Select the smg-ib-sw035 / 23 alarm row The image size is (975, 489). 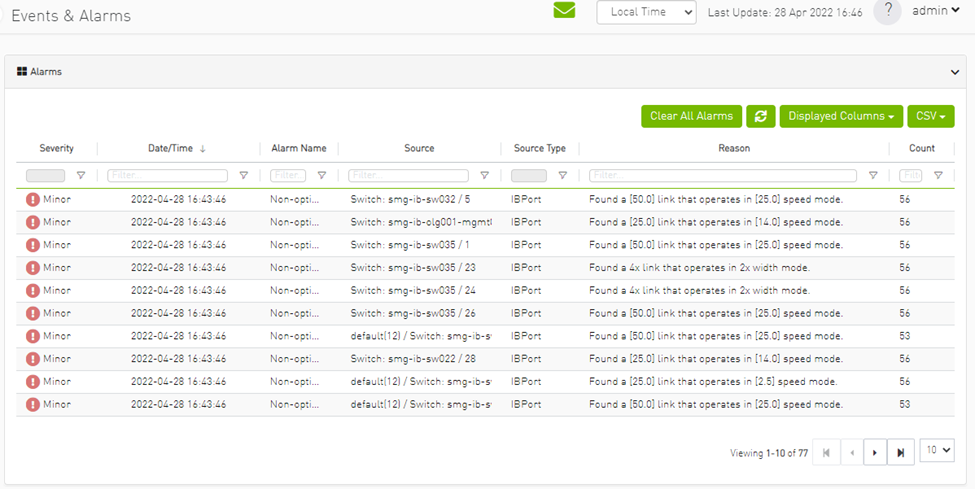coord(412,267)
